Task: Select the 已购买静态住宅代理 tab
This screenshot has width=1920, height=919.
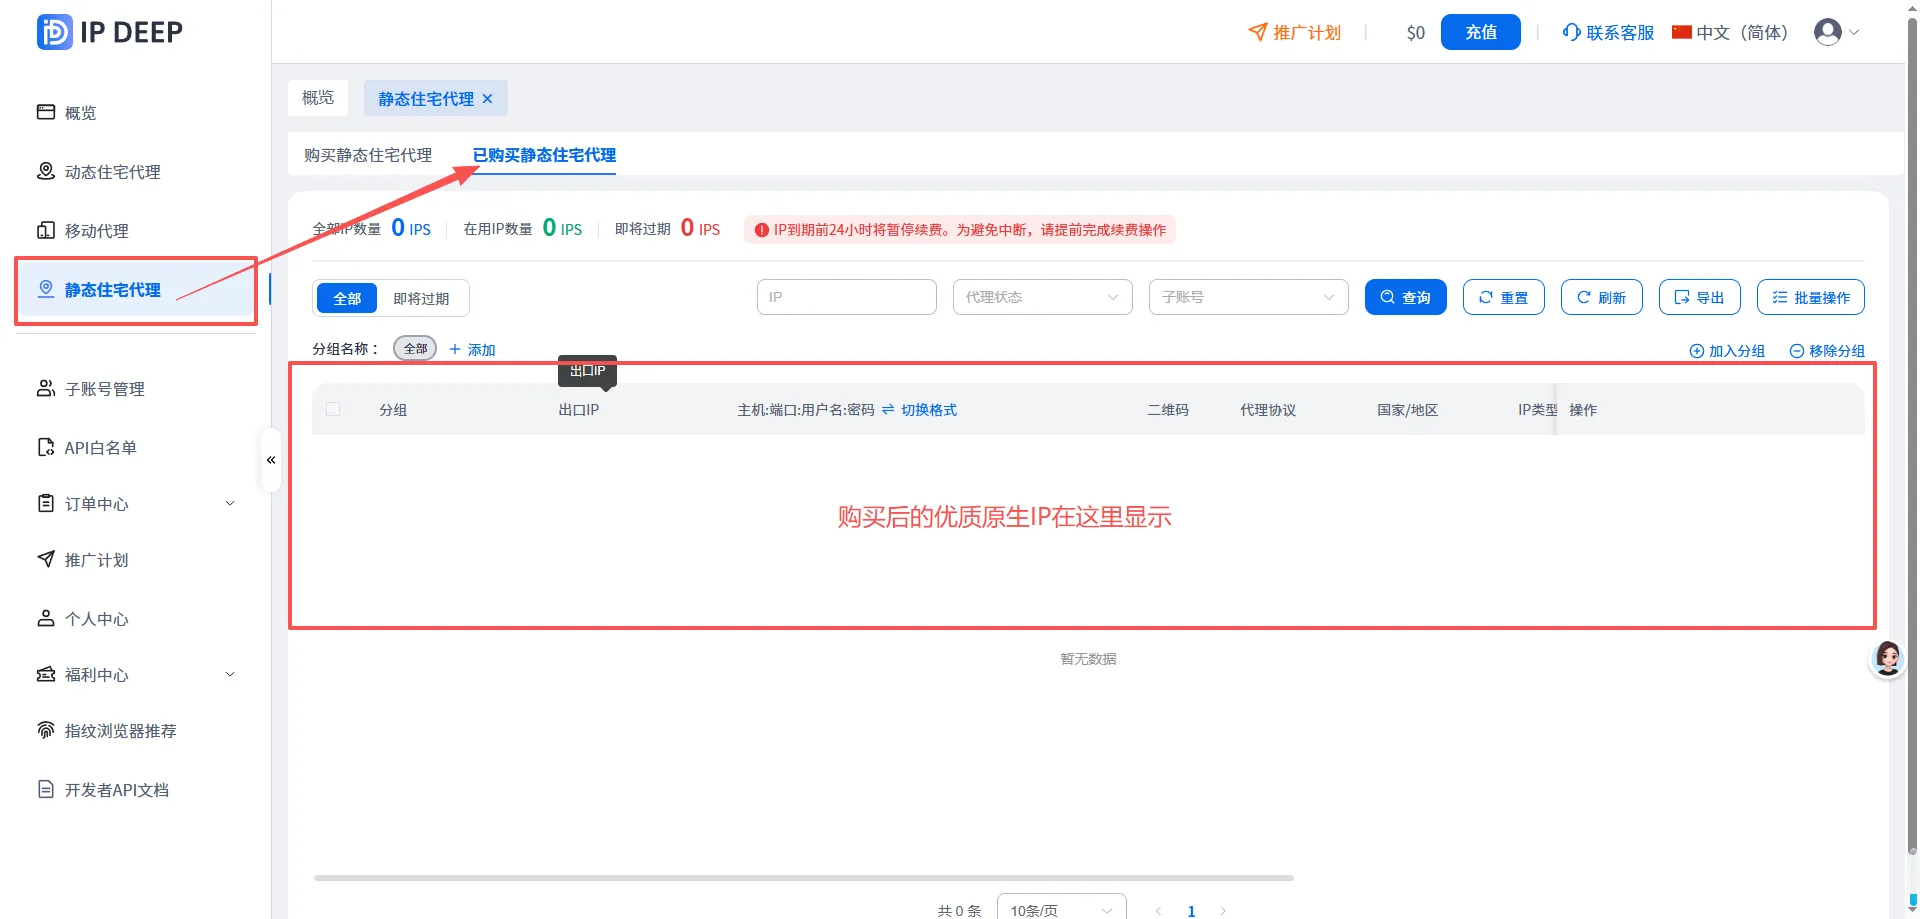Action: pos(544,155)
